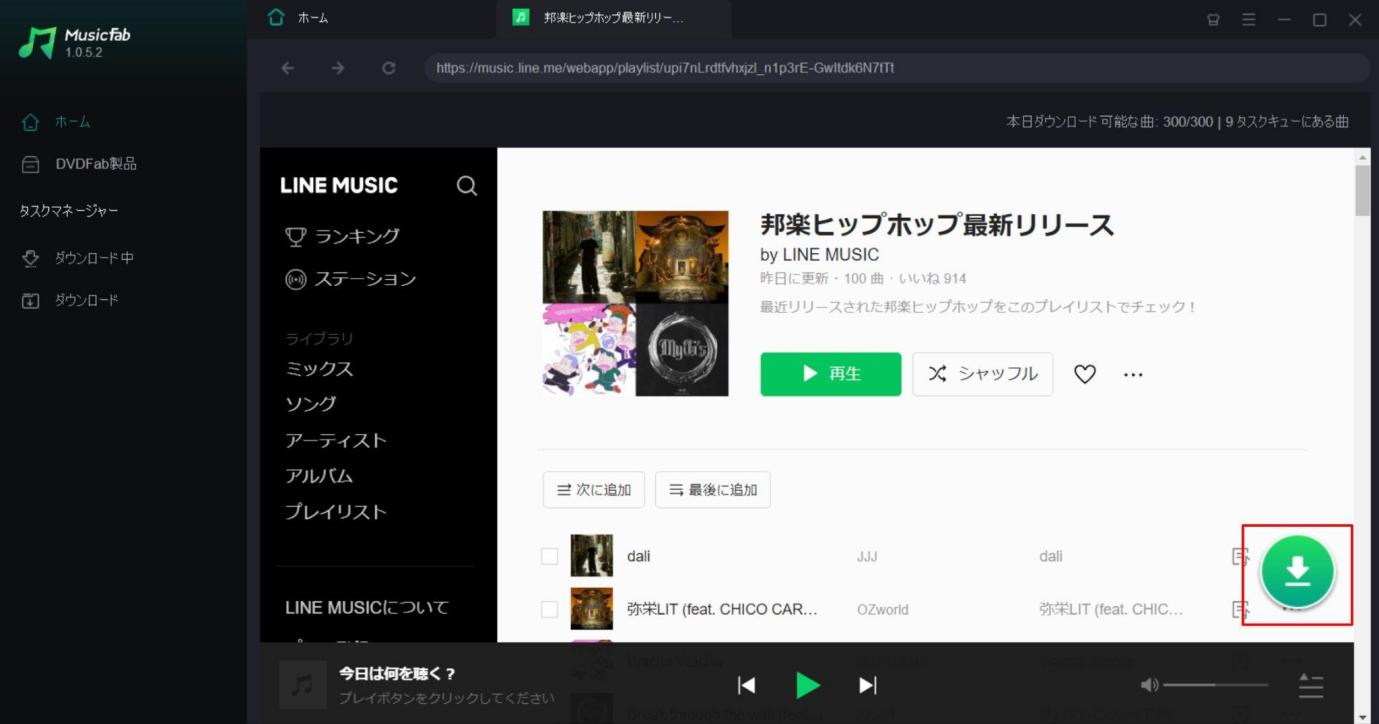Image resolution: width=1379 pixels, height=724 pixels.
Task: Open the playlist more options ellipsis
Action: 1133,374
